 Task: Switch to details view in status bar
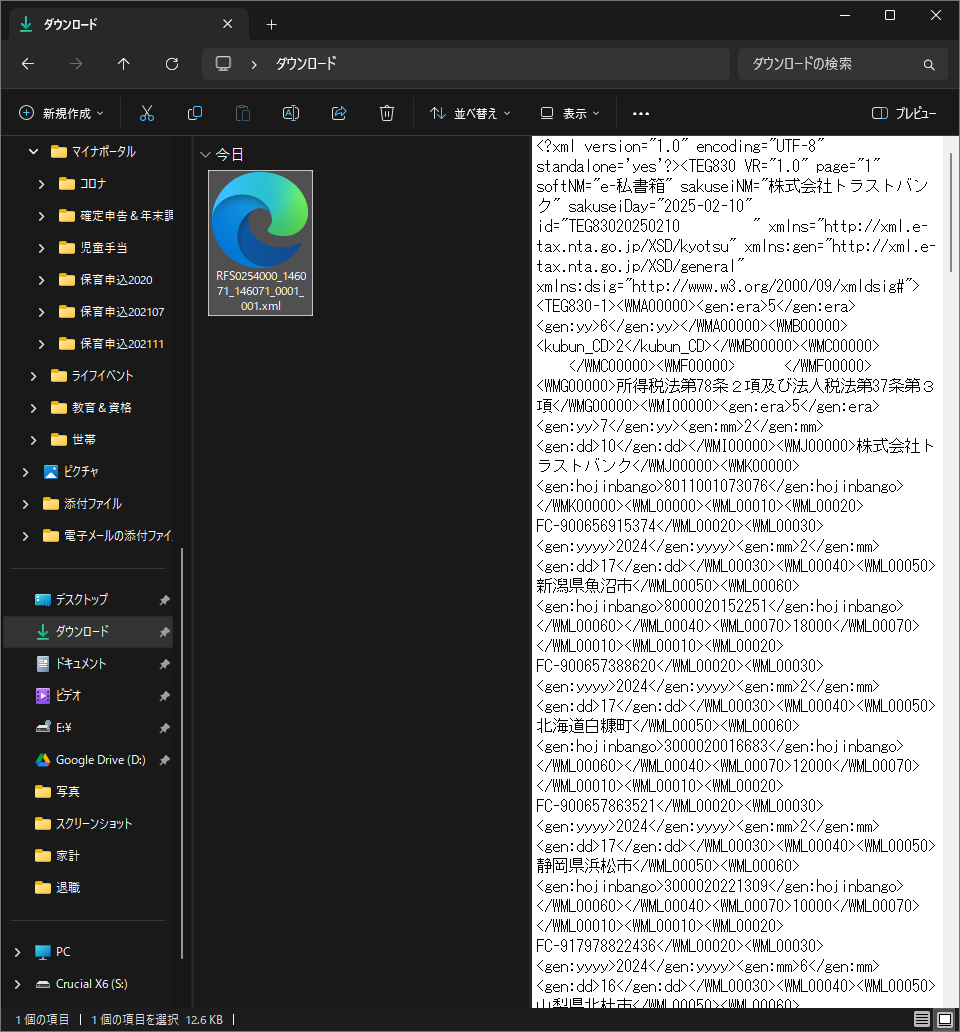pos(922,1019)
